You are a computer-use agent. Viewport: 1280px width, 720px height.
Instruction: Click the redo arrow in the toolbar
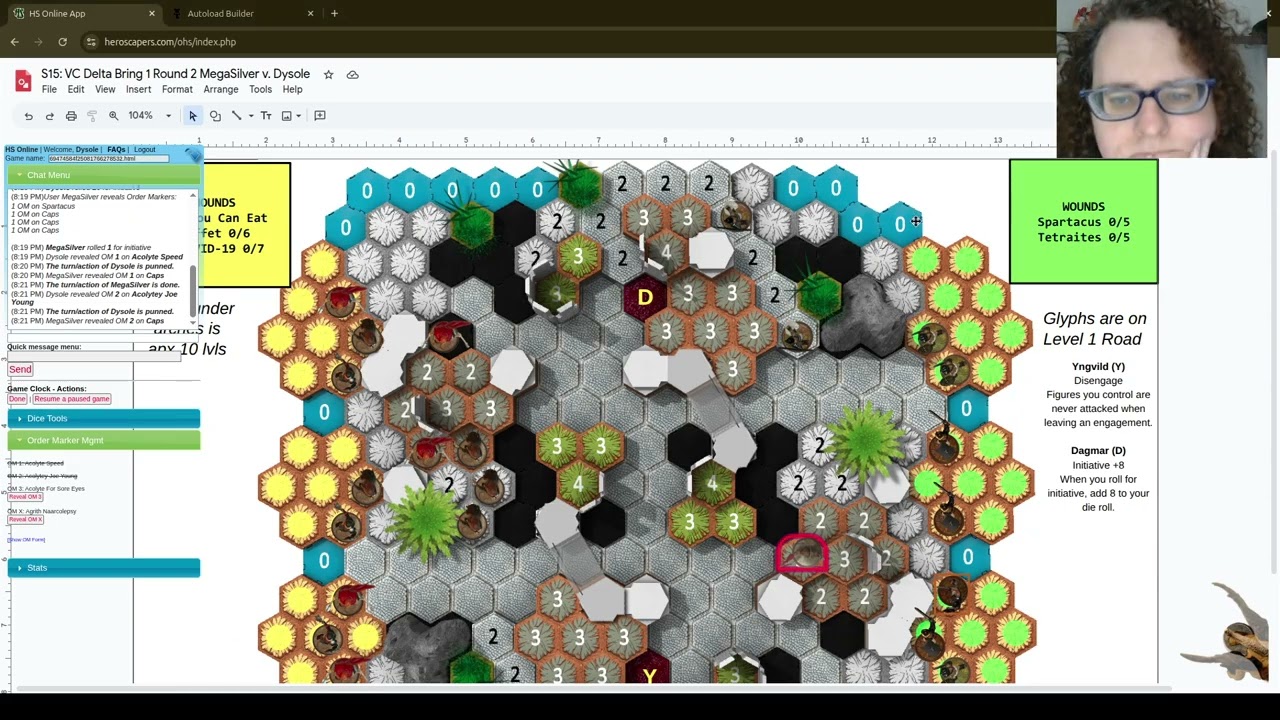[x=49, y=116]
